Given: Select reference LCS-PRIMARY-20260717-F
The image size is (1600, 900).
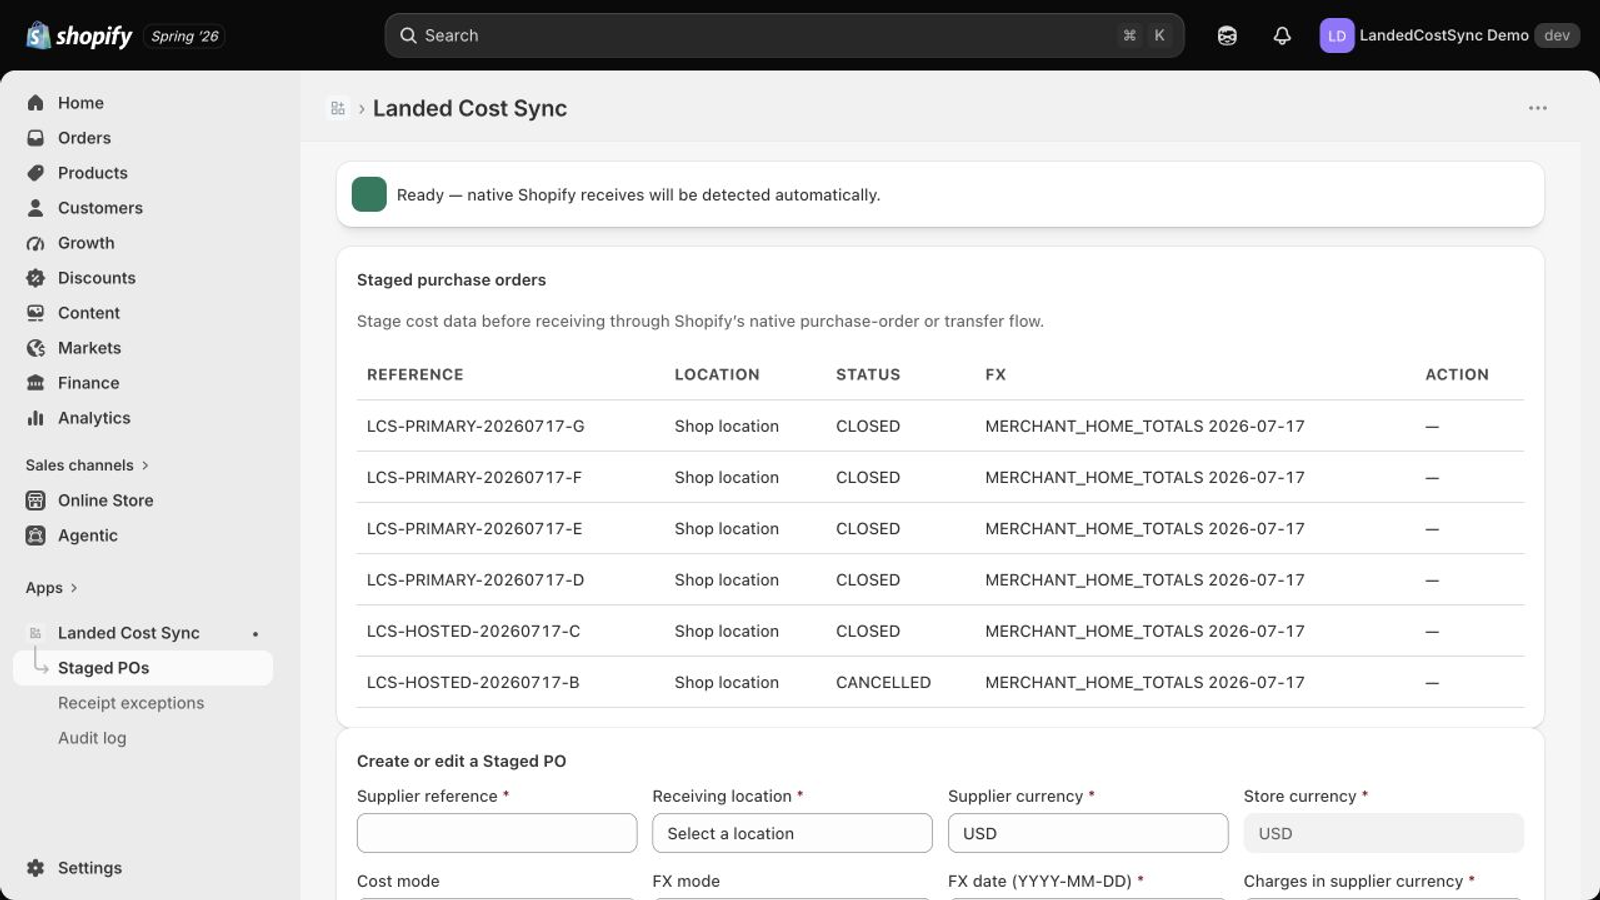Looking at the screenshot, I should [x=474, y=477].
